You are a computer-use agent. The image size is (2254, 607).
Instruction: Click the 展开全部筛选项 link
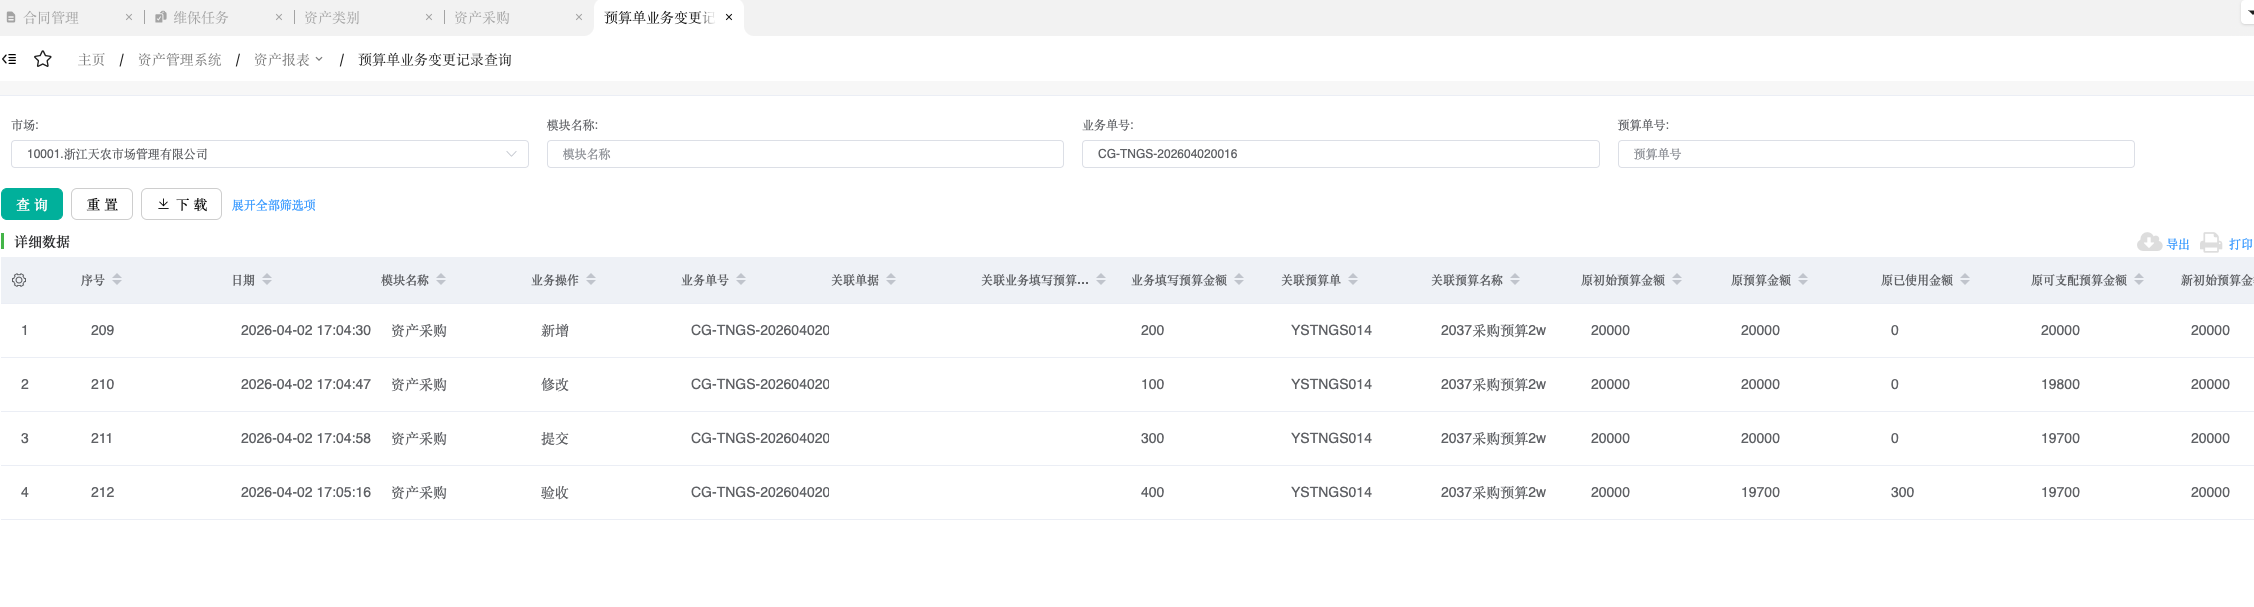coord(274,205)
